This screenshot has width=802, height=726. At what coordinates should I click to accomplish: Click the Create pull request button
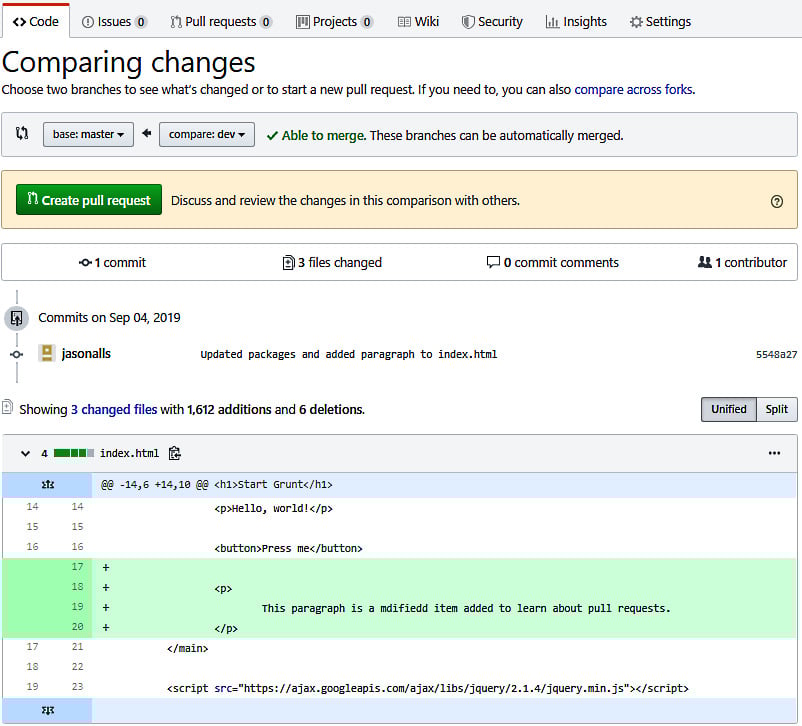[x=89, y=200]
